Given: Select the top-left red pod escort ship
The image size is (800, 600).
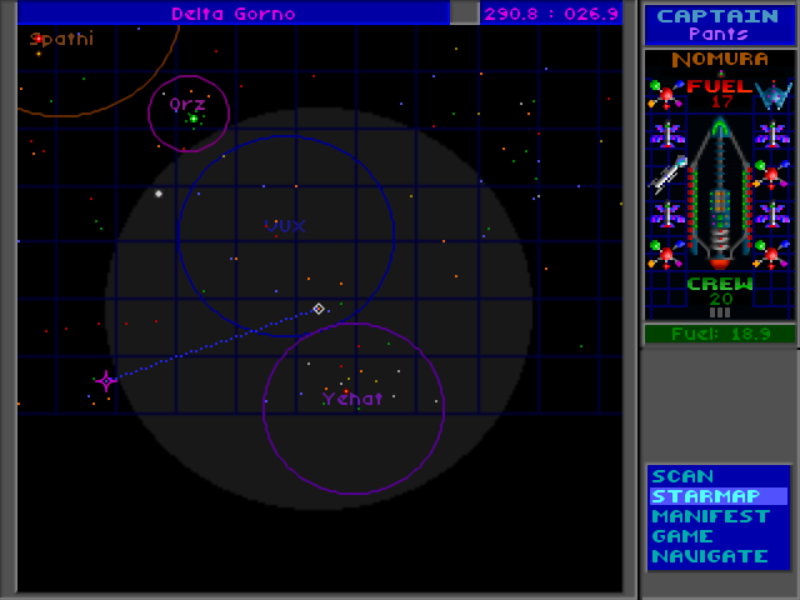Looking at the screenshot, I should point(666,94).
